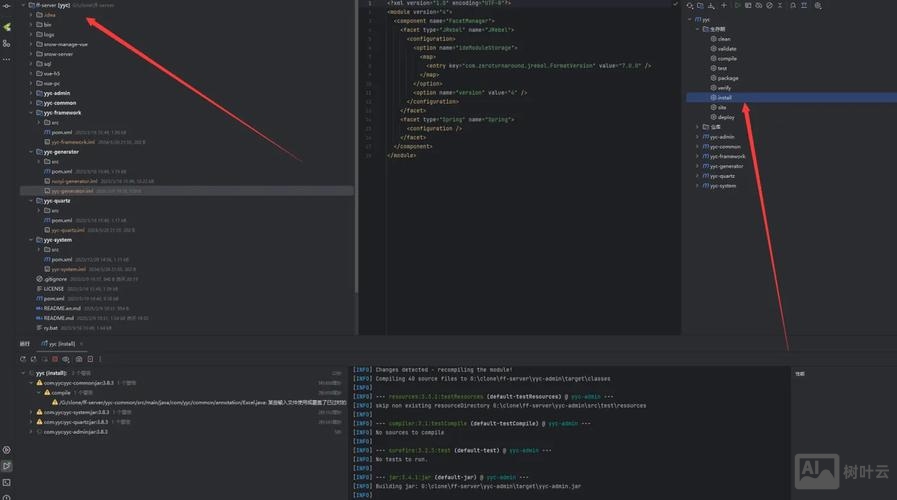Click the more tool windows ellipsis icon
897x500 pixels.
[7, 59]
